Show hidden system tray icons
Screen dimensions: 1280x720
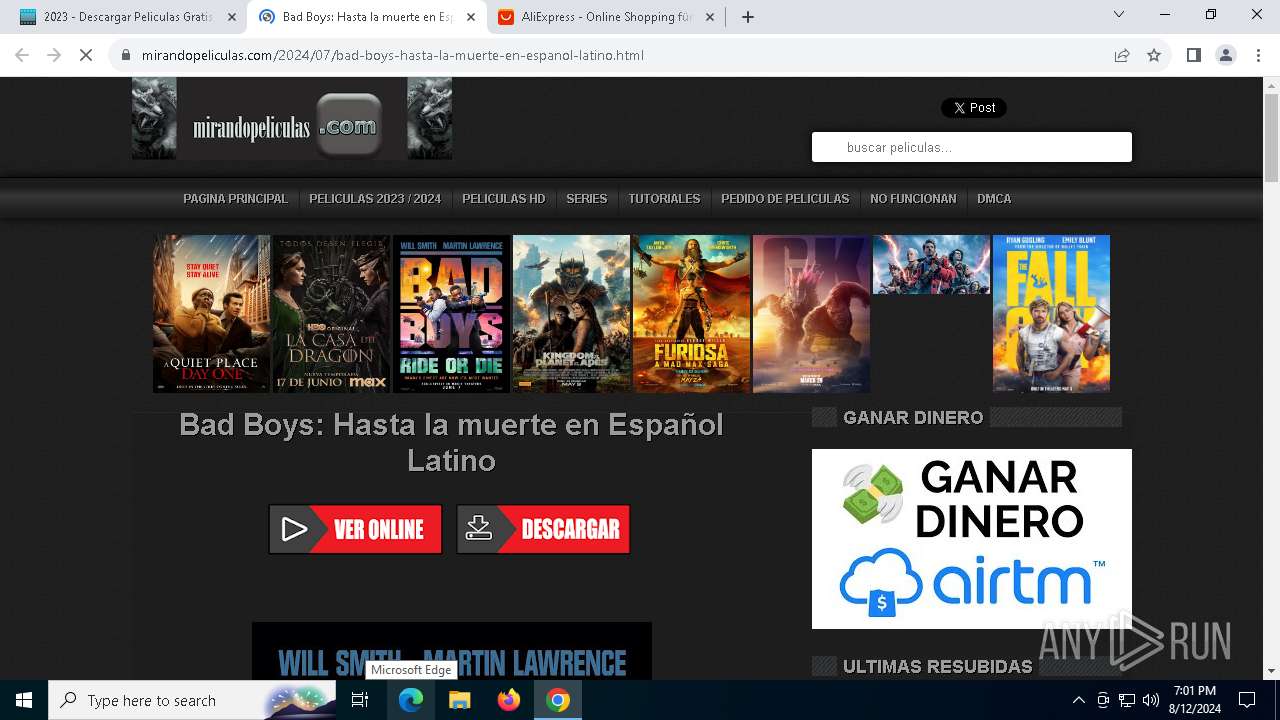tap(1078, 700)
